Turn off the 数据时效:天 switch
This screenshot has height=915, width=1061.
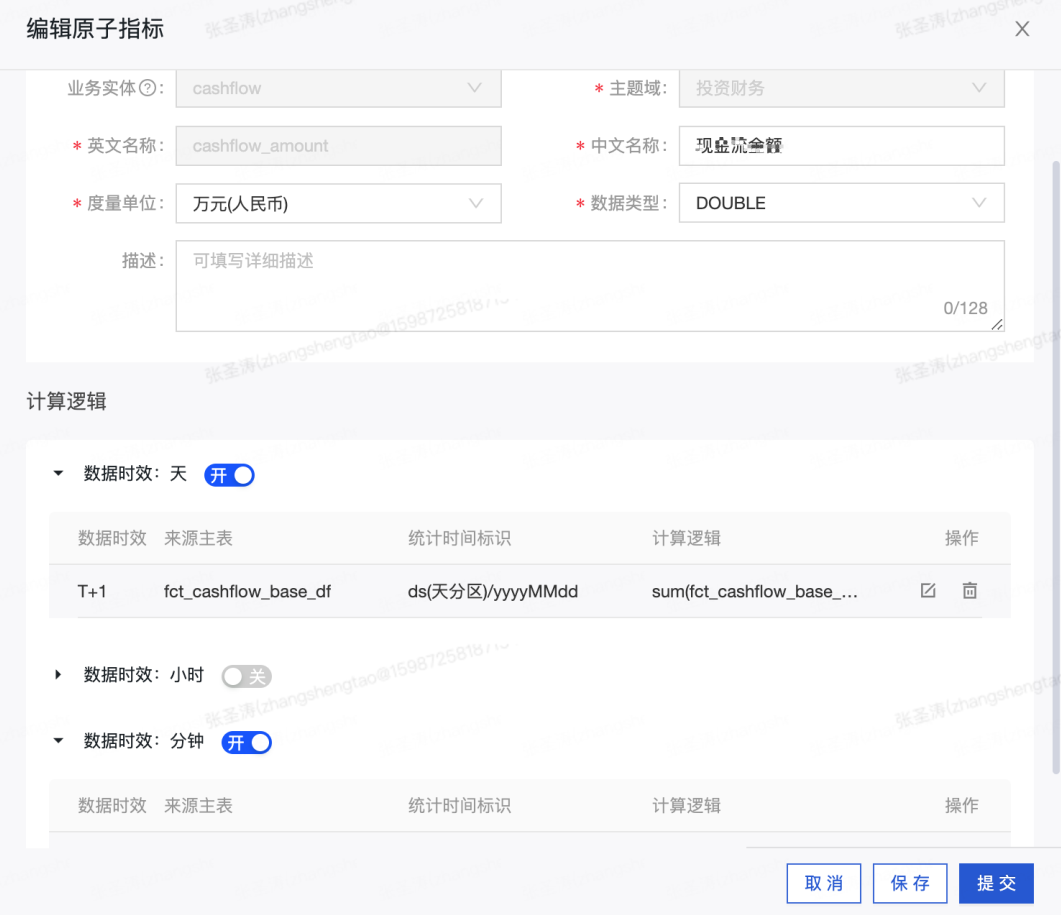pyautogui.click(x=229, y=475)
